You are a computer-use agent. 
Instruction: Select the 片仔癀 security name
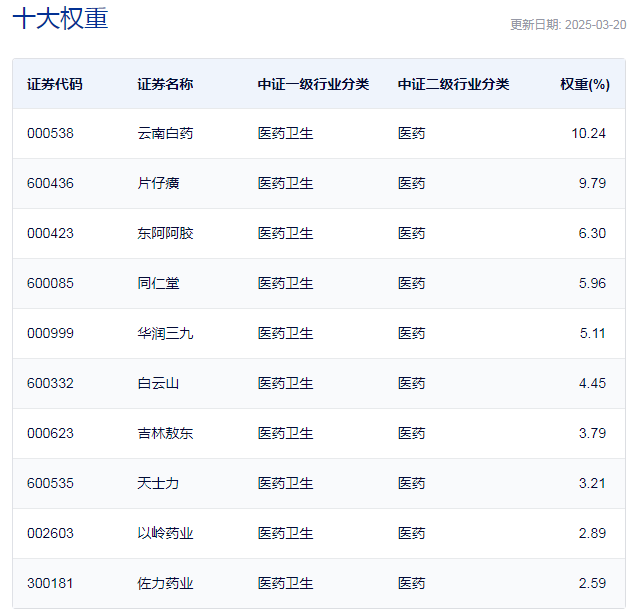point(158,183)
